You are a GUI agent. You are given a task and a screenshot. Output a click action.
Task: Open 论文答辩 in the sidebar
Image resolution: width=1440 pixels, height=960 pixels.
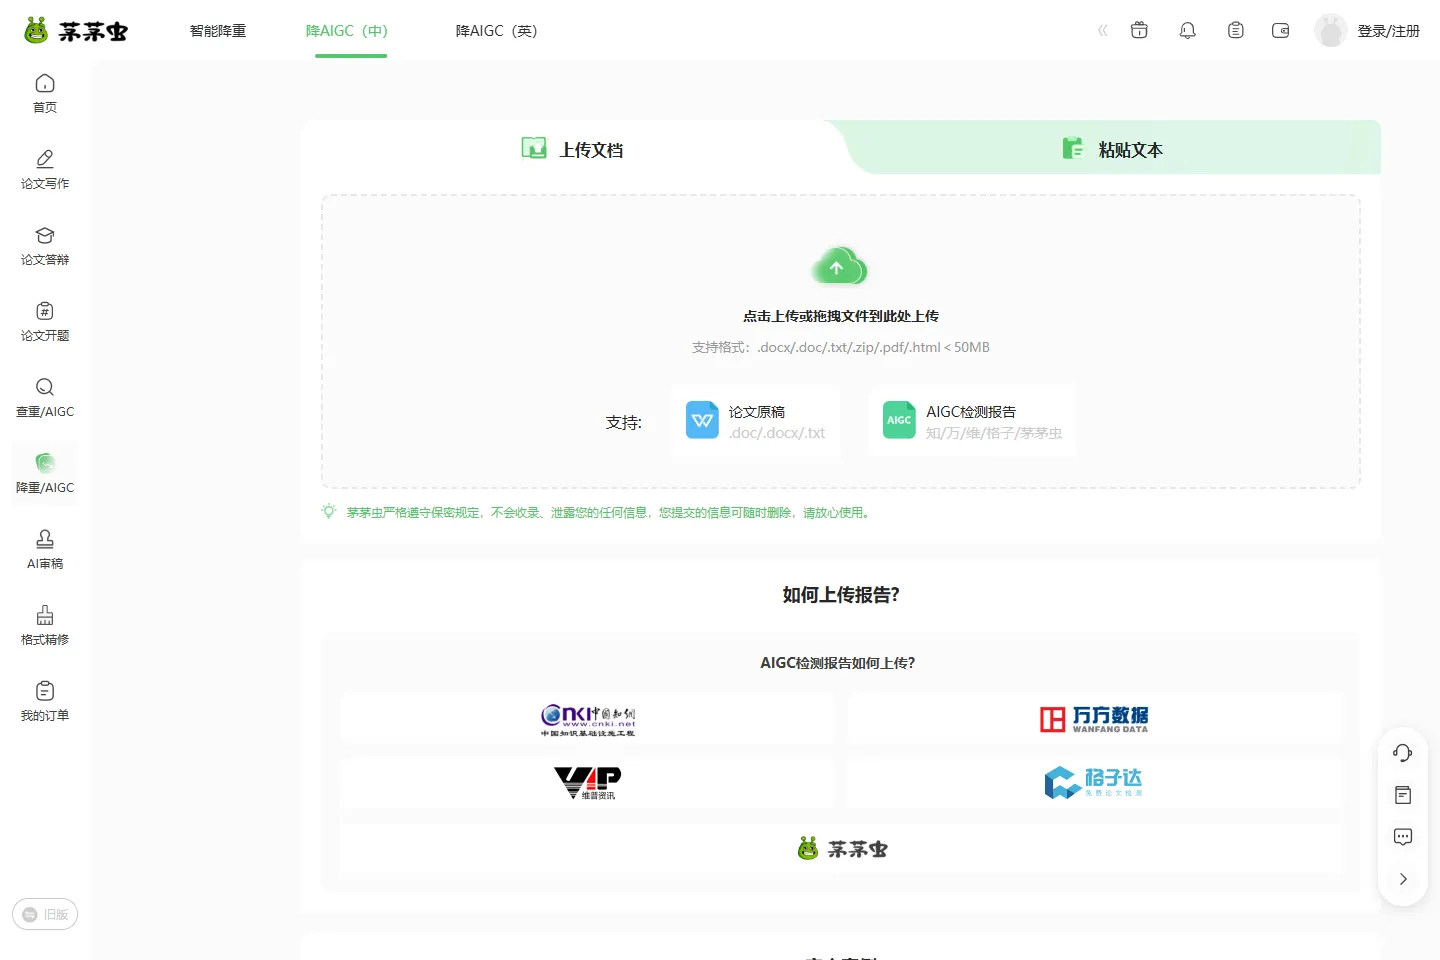45,245
